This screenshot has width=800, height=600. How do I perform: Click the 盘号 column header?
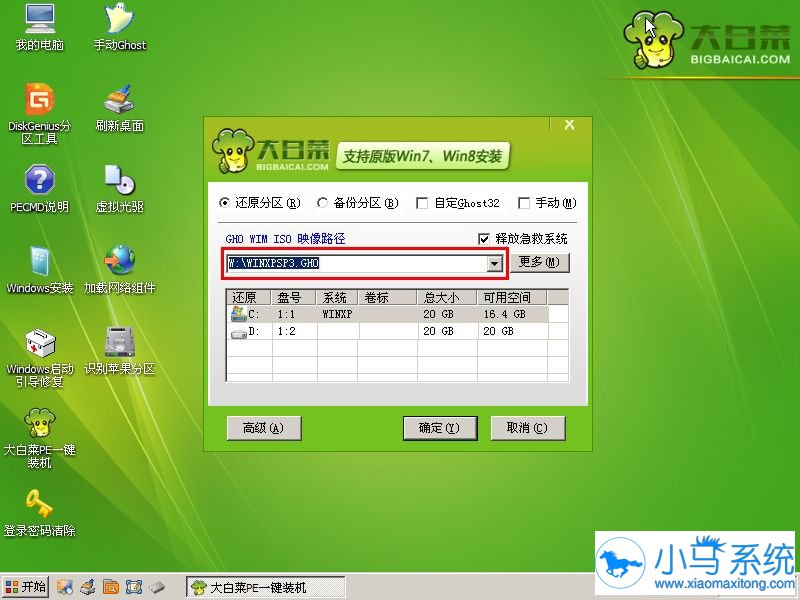tap(294, 297)
